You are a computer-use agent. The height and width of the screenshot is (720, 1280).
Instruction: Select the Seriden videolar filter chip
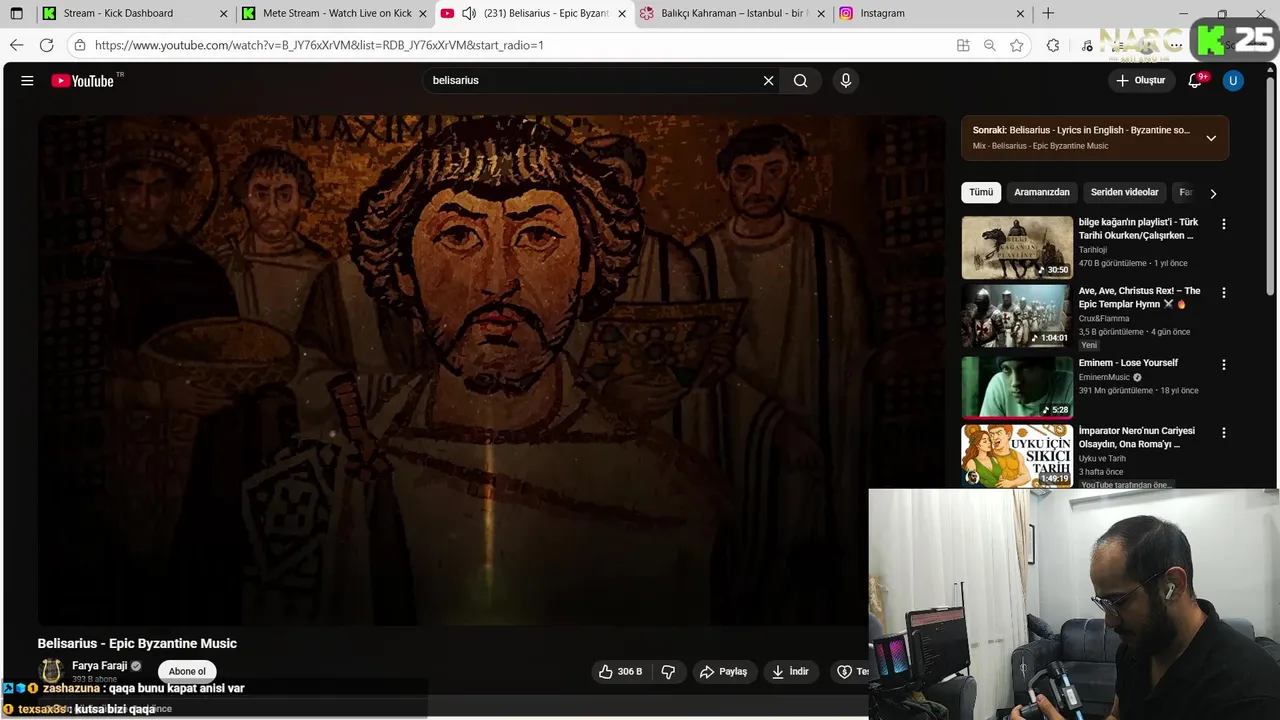coord(1124,192)
